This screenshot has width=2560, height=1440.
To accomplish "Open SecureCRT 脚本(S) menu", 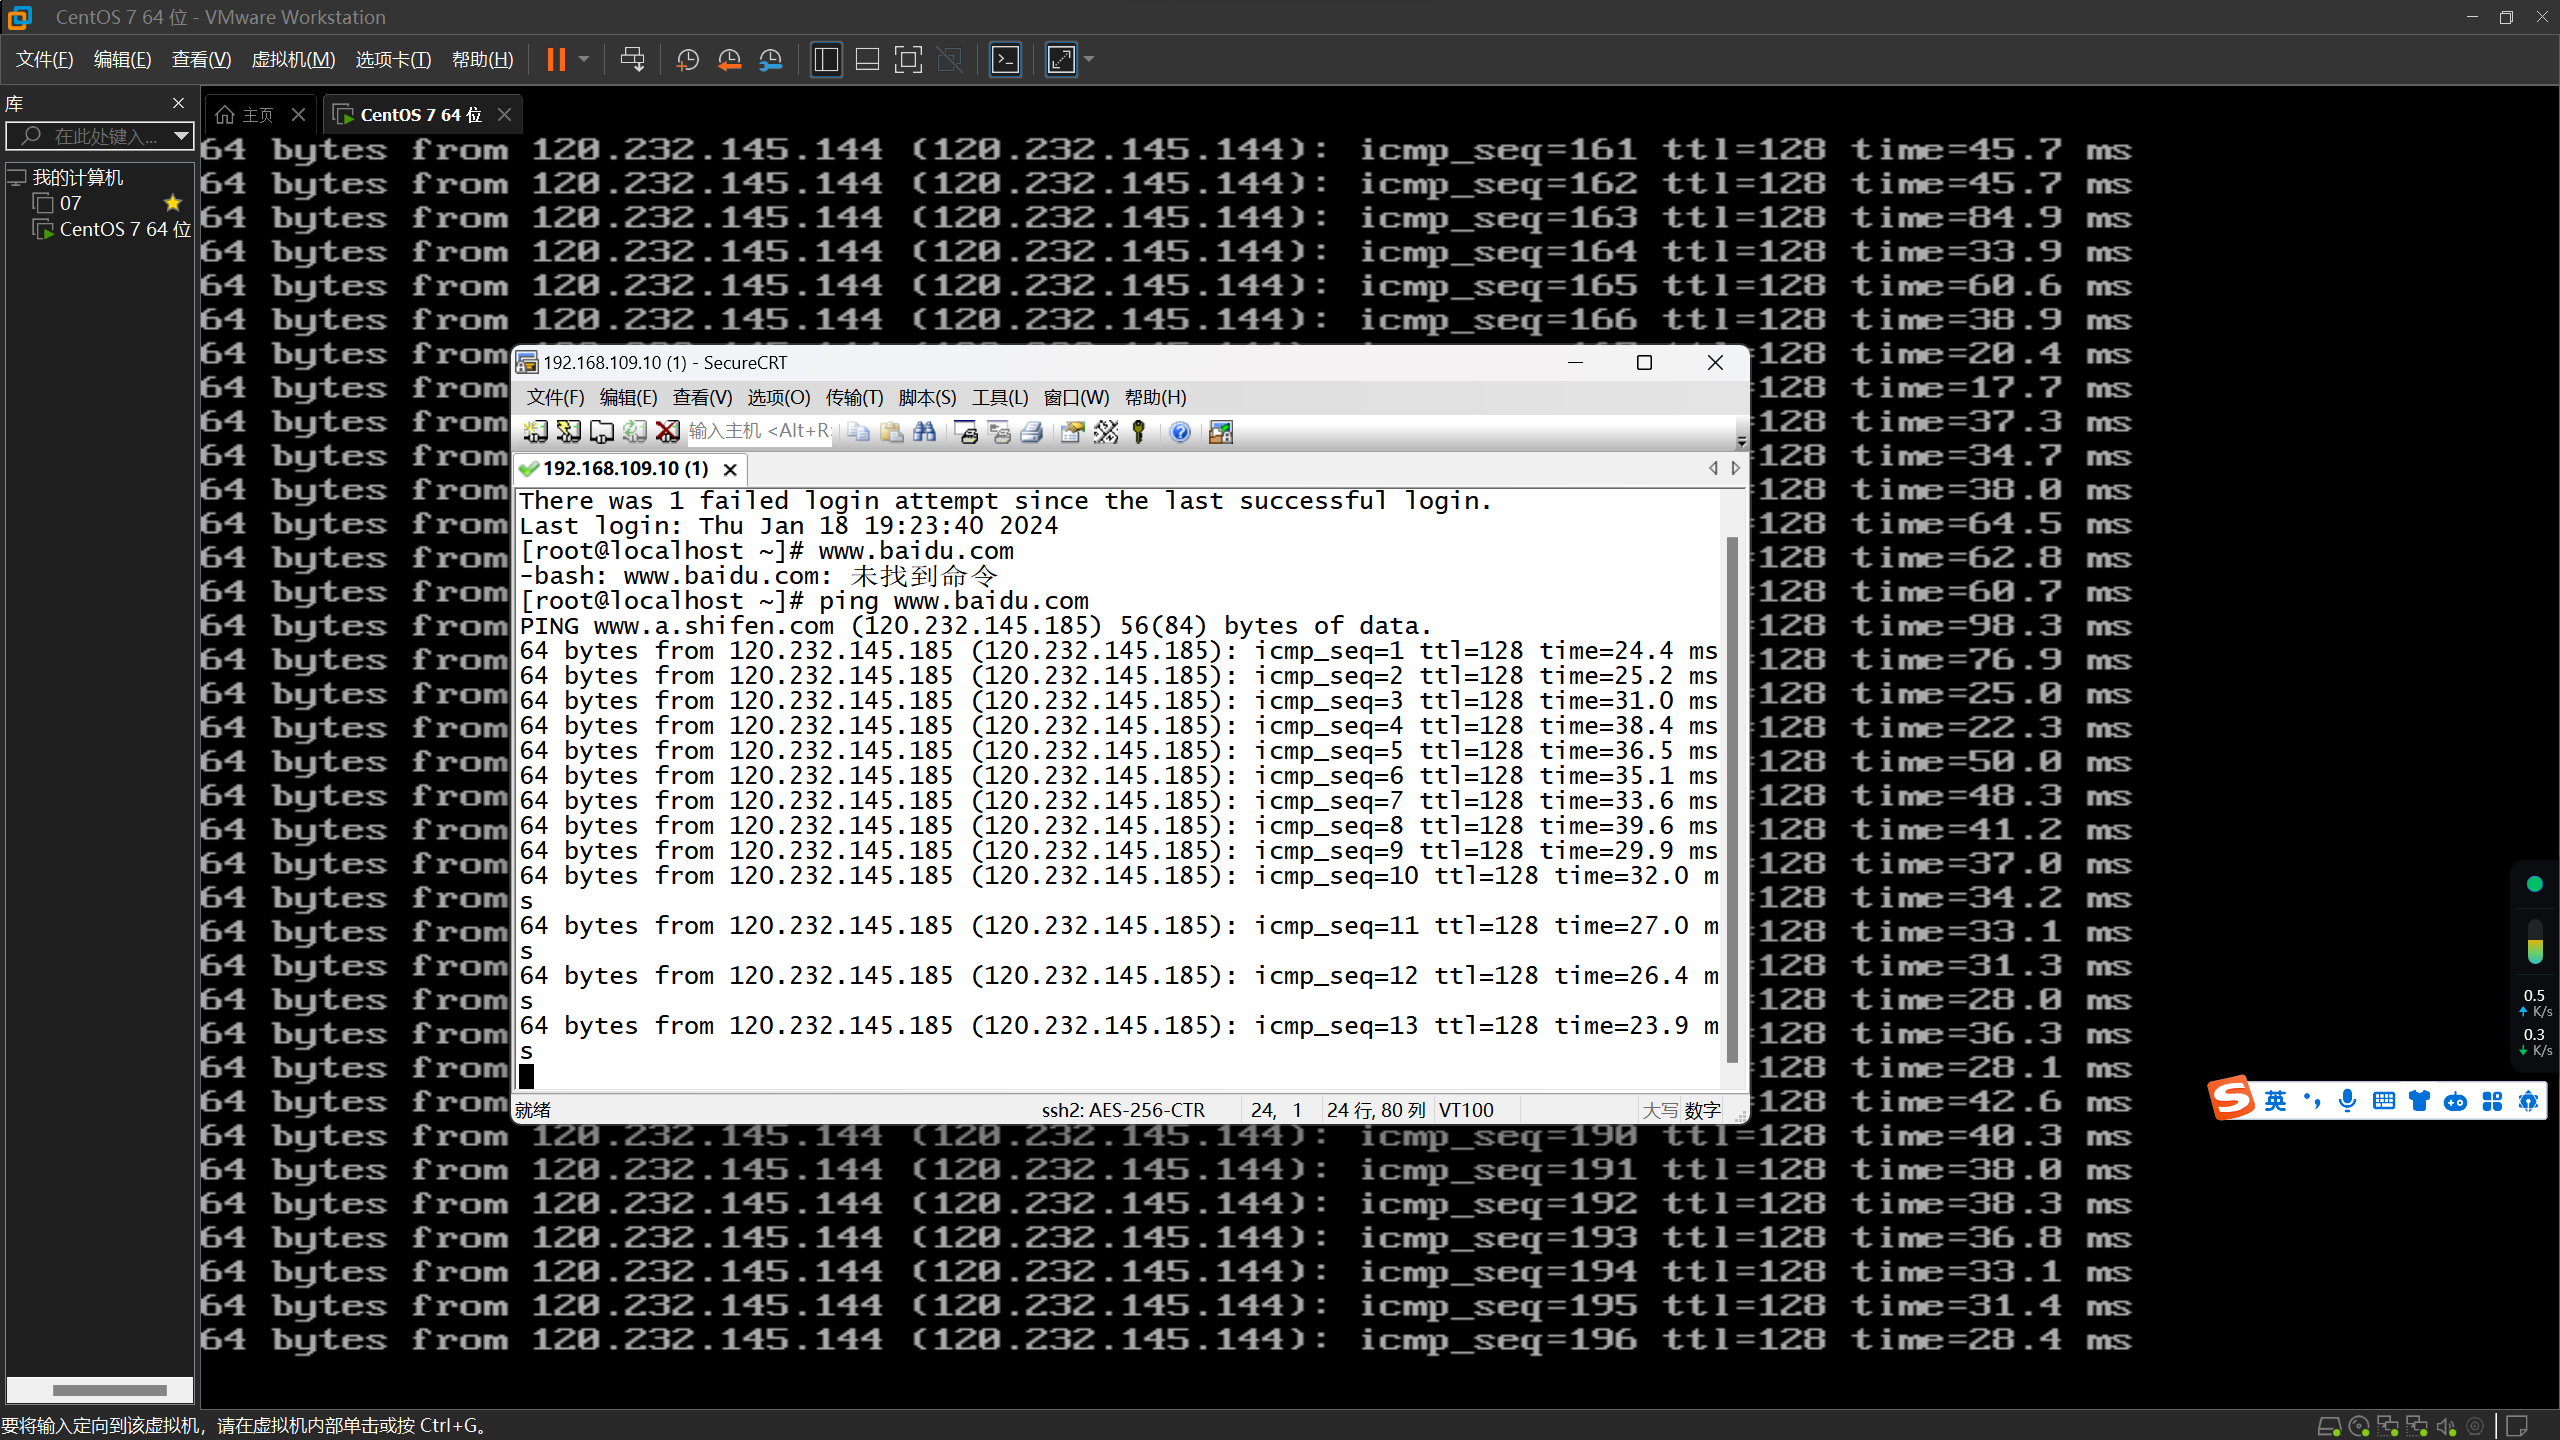I will (927, 398).
